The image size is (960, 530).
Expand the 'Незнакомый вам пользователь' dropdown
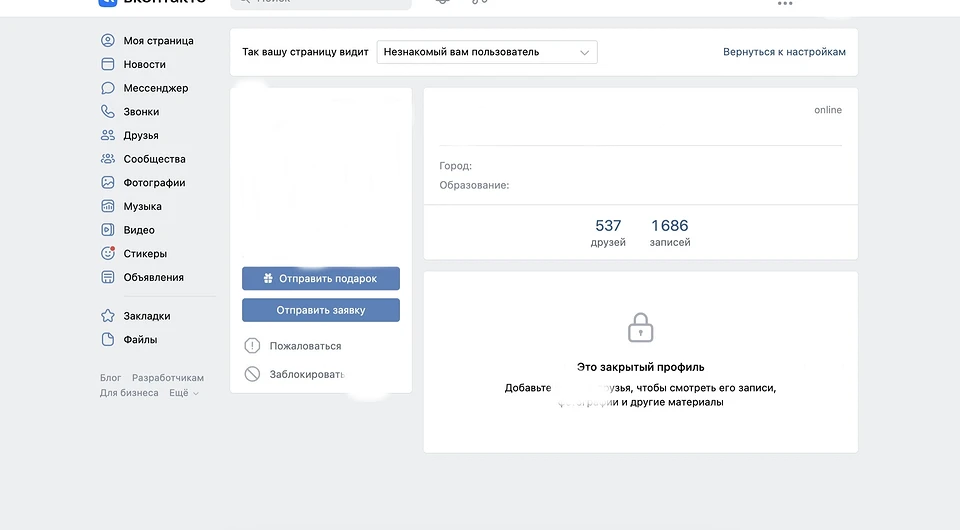487,52
